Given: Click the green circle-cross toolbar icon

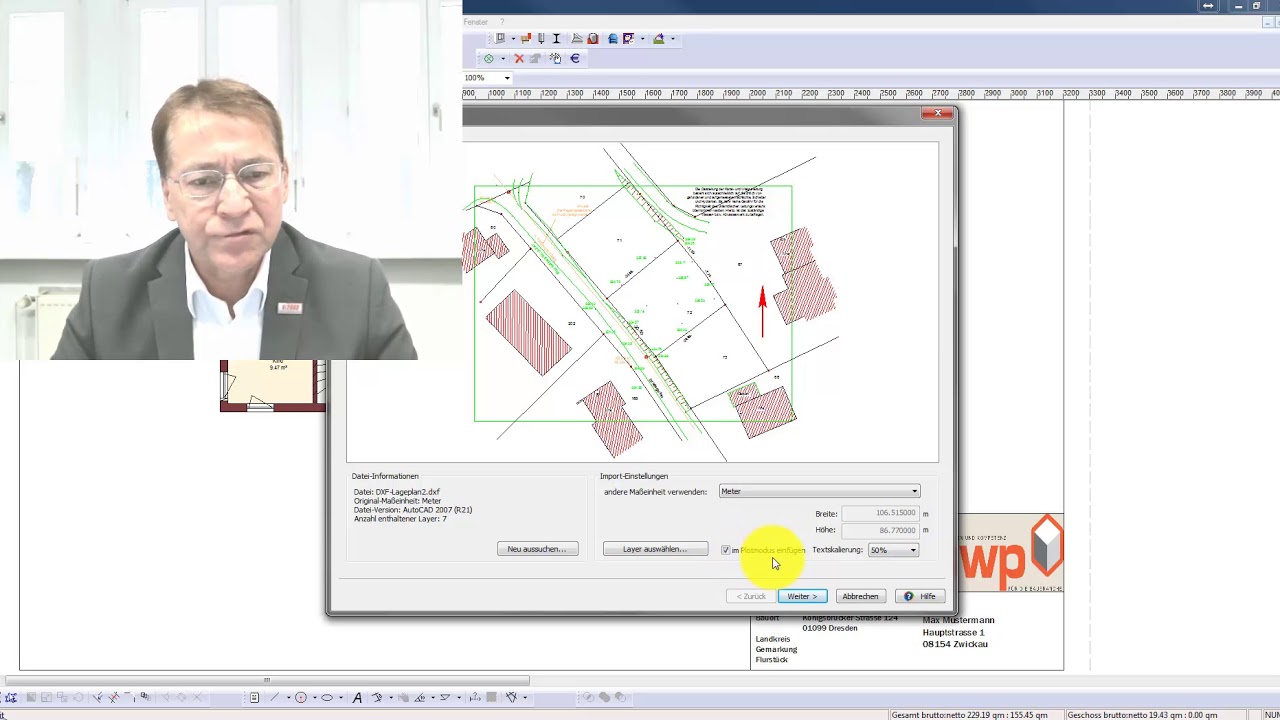Looking at the screenshot, I should pos(489,58).
